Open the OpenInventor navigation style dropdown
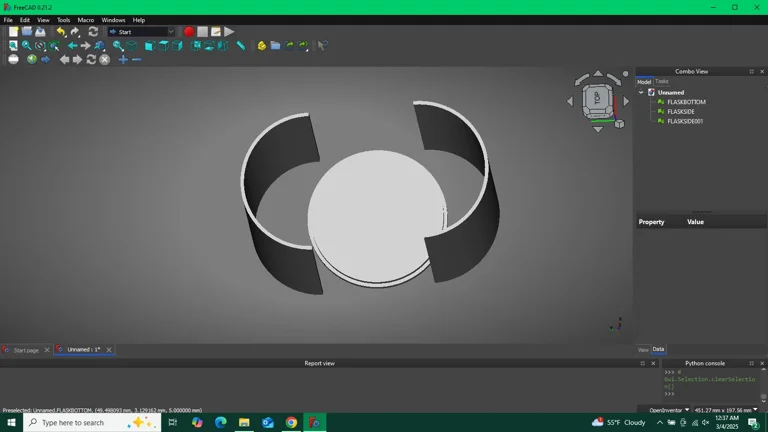The height and width of the screenshot is (432, 768). point(669,410)
